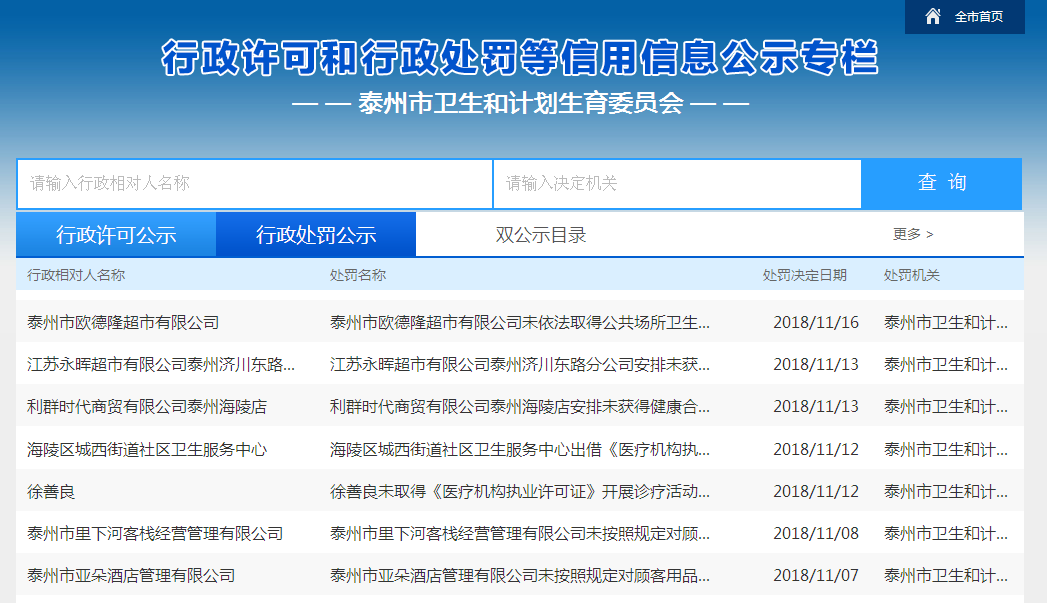
Task: Open the 徐善良 party name entry
Action: pos(51,492)
